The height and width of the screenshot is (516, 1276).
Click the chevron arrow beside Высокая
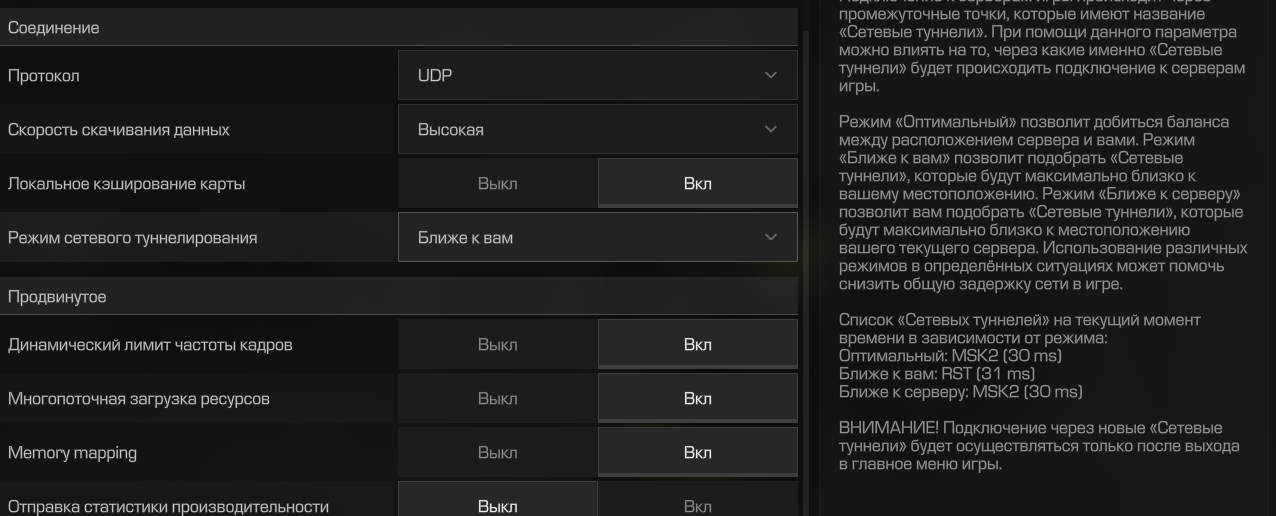pos(769,130)
